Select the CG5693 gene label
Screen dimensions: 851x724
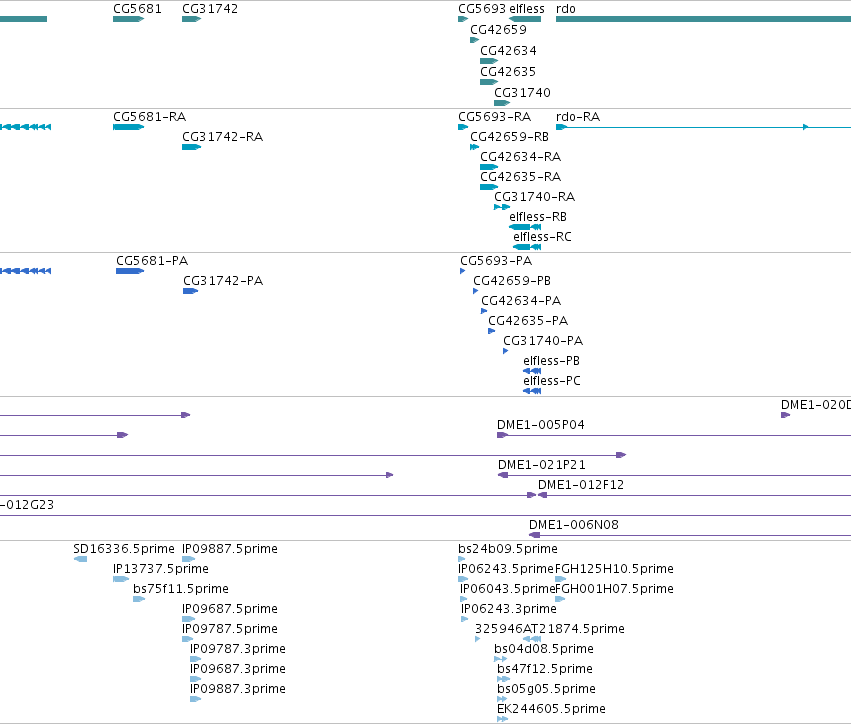pyautogui.click(x=482, y=9)
